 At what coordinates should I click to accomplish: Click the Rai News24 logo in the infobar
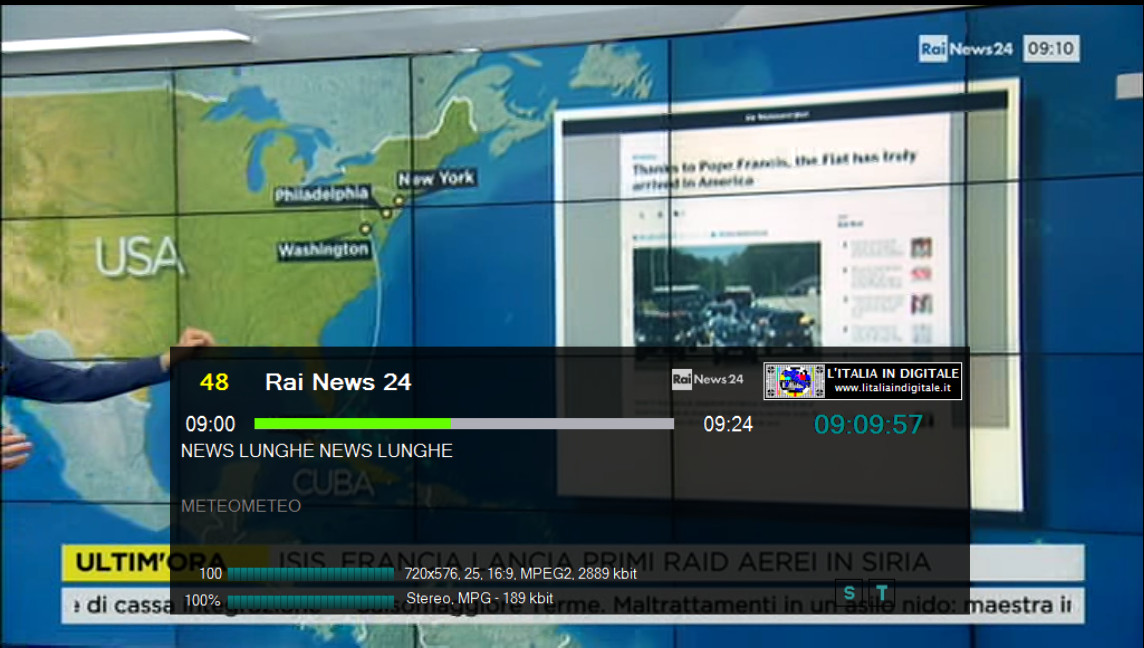point(708,379)
